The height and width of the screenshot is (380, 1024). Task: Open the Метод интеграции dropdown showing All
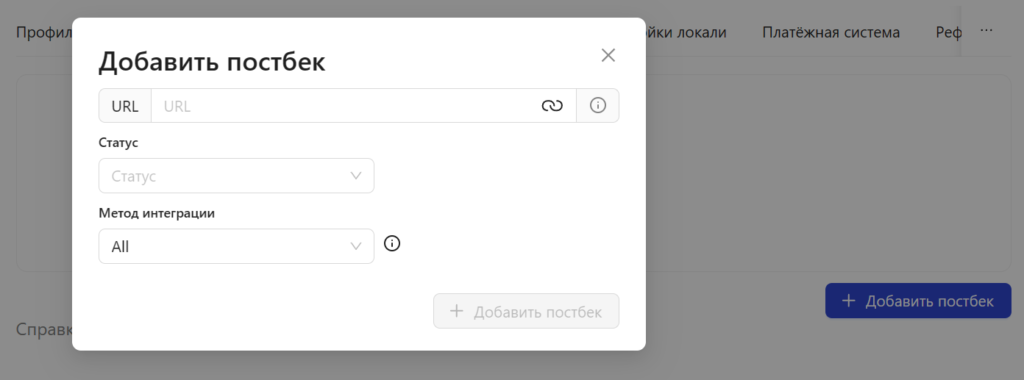pos(236,246)
